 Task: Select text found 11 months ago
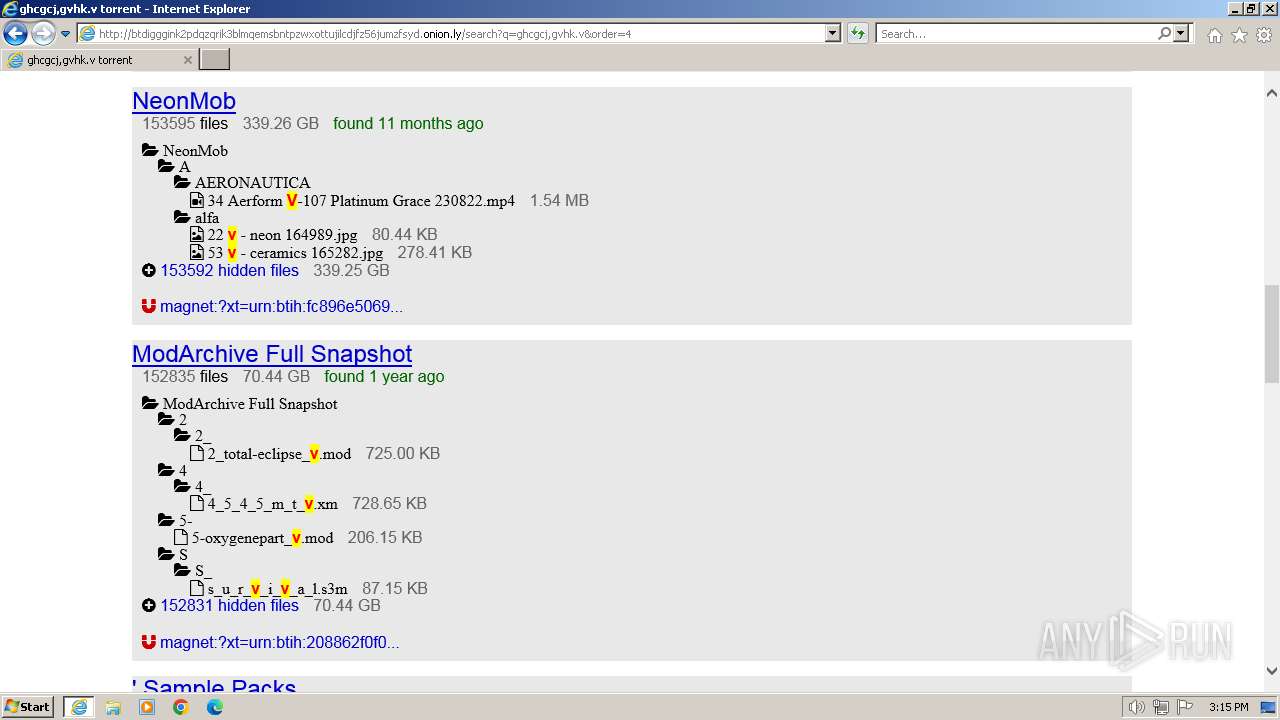(408, 124)
